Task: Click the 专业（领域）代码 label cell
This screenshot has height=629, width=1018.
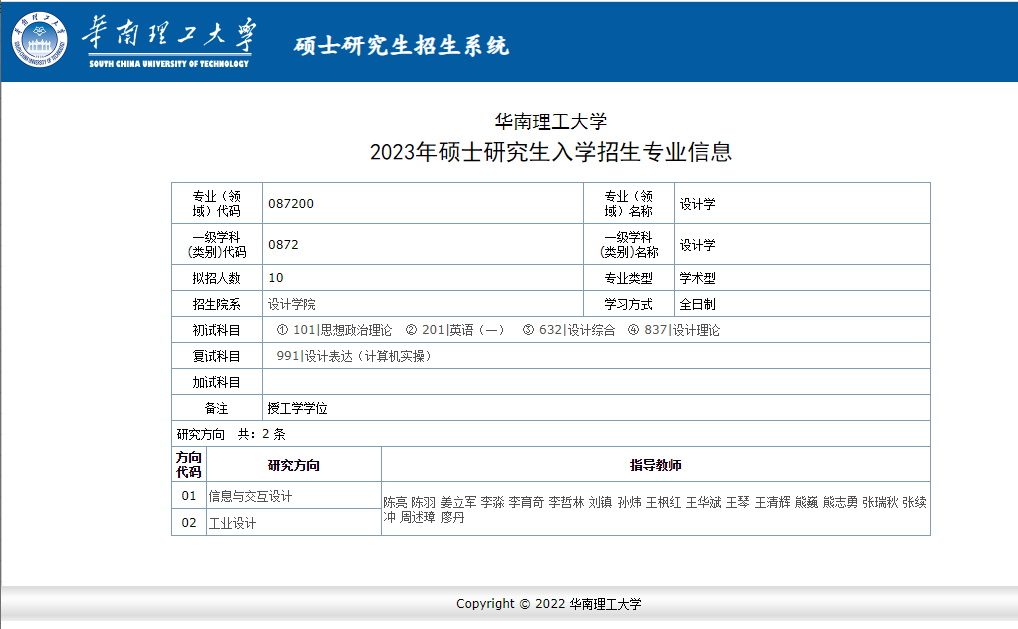Action: pyautogui.click(x=217, y=204)
